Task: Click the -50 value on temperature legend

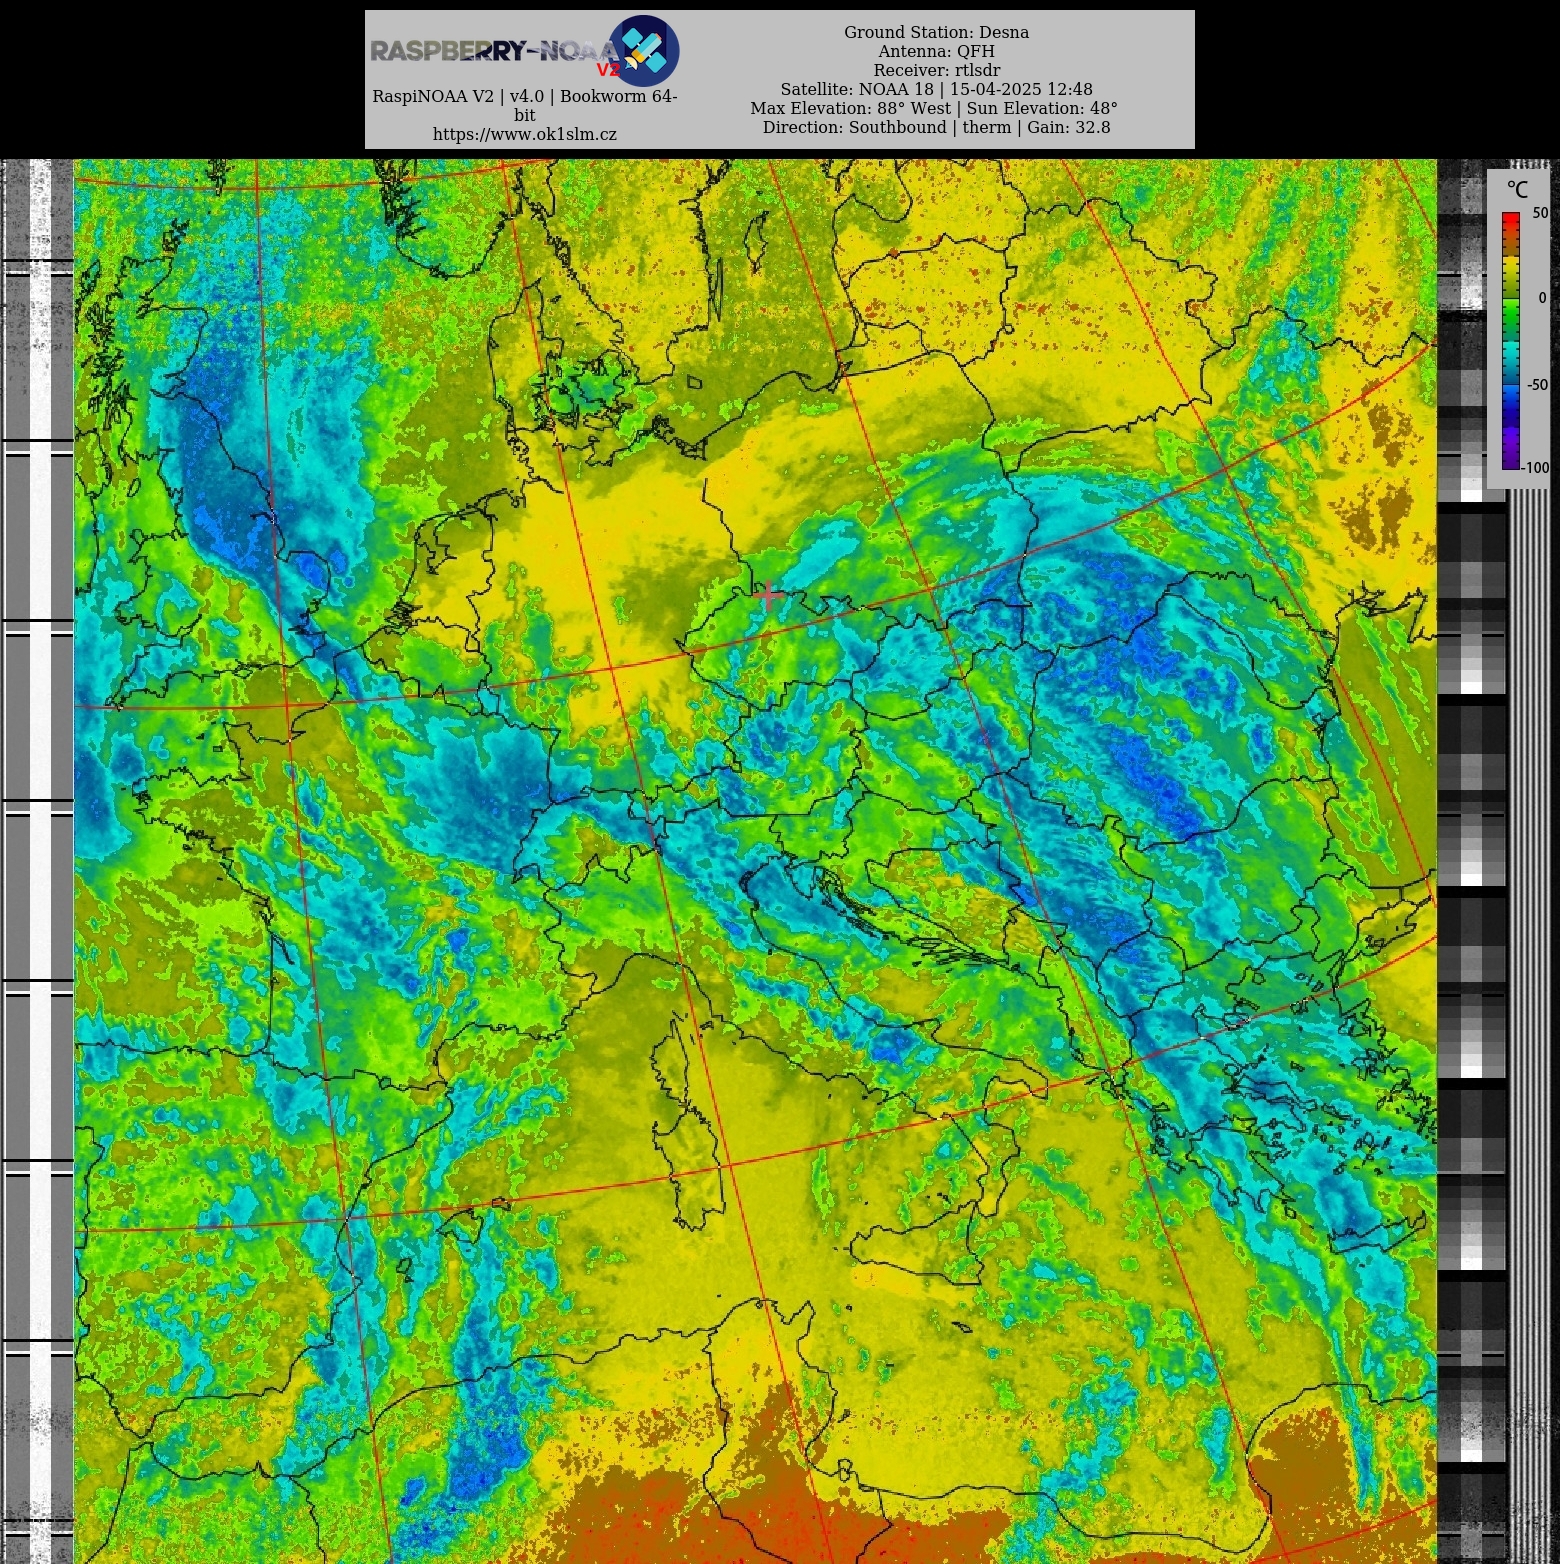Action: click(1537, 384)
